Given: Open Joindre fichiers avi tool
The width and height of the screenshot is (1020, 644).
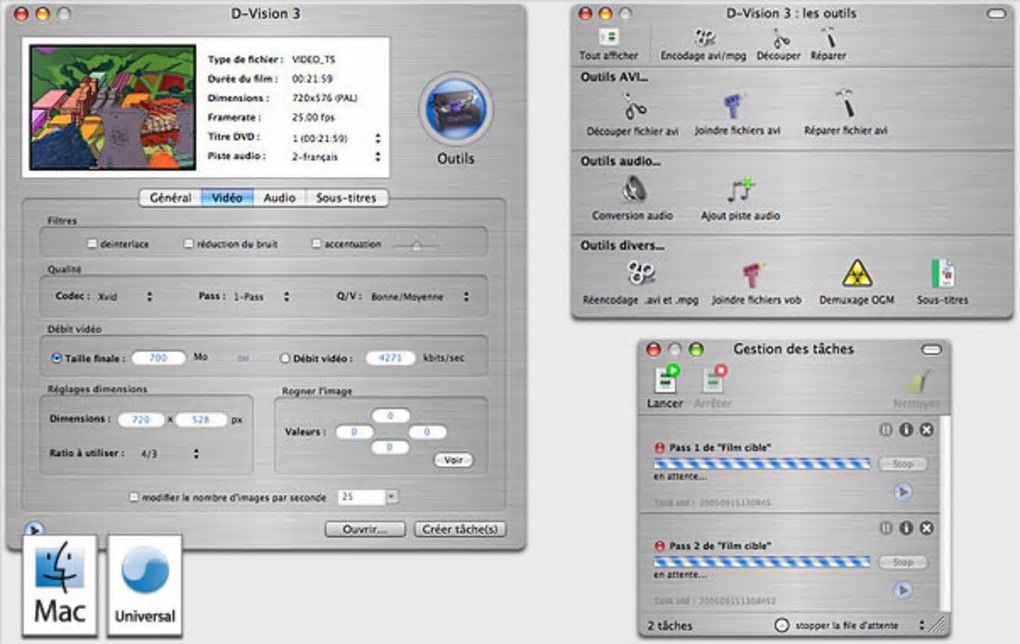Looking at the screenshot, I should pos(737,114).
